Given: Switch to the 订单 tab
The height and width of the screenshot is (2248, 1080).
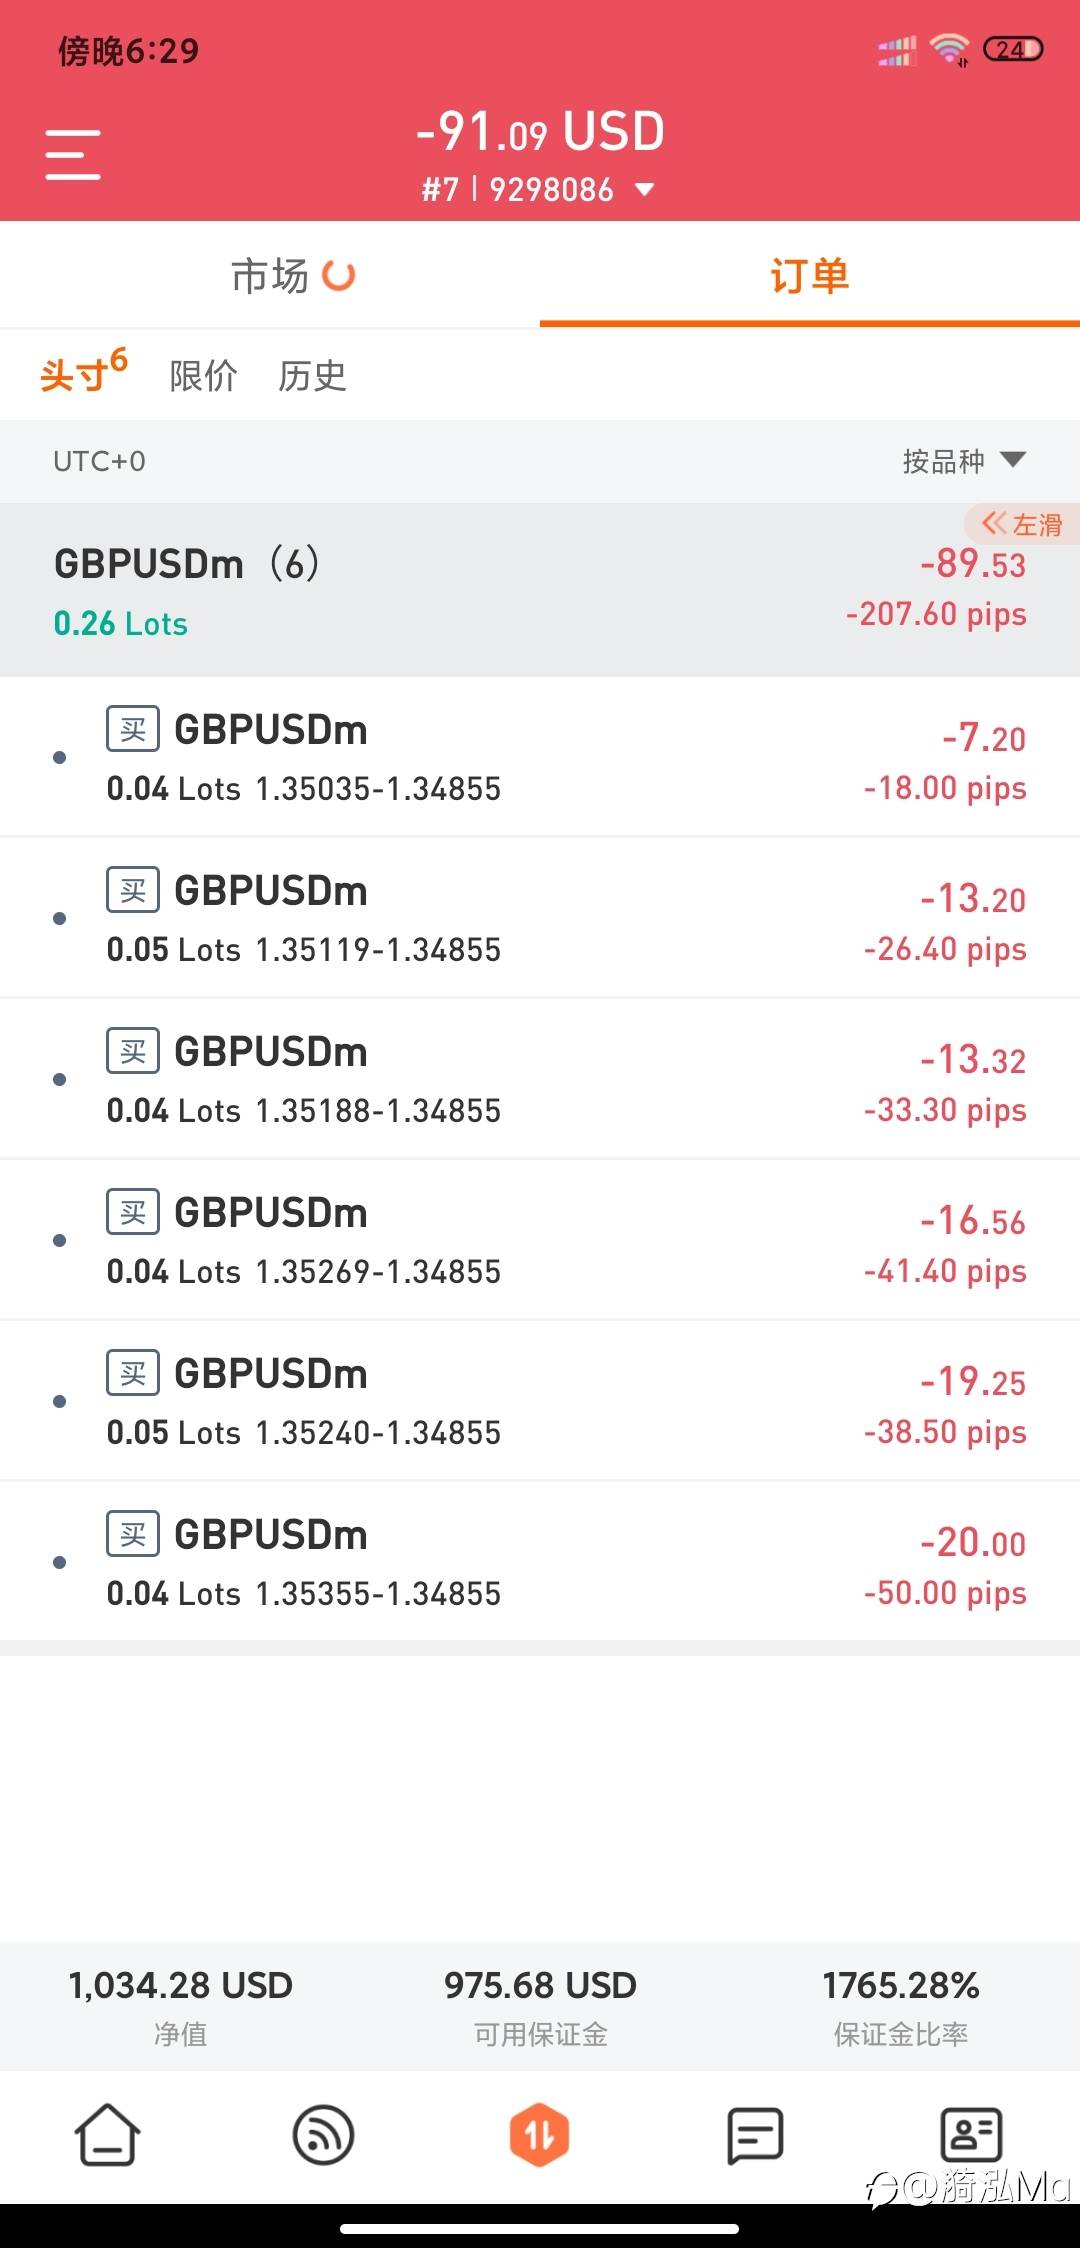Looking at the screenshot, I should (x=810, y=276).
